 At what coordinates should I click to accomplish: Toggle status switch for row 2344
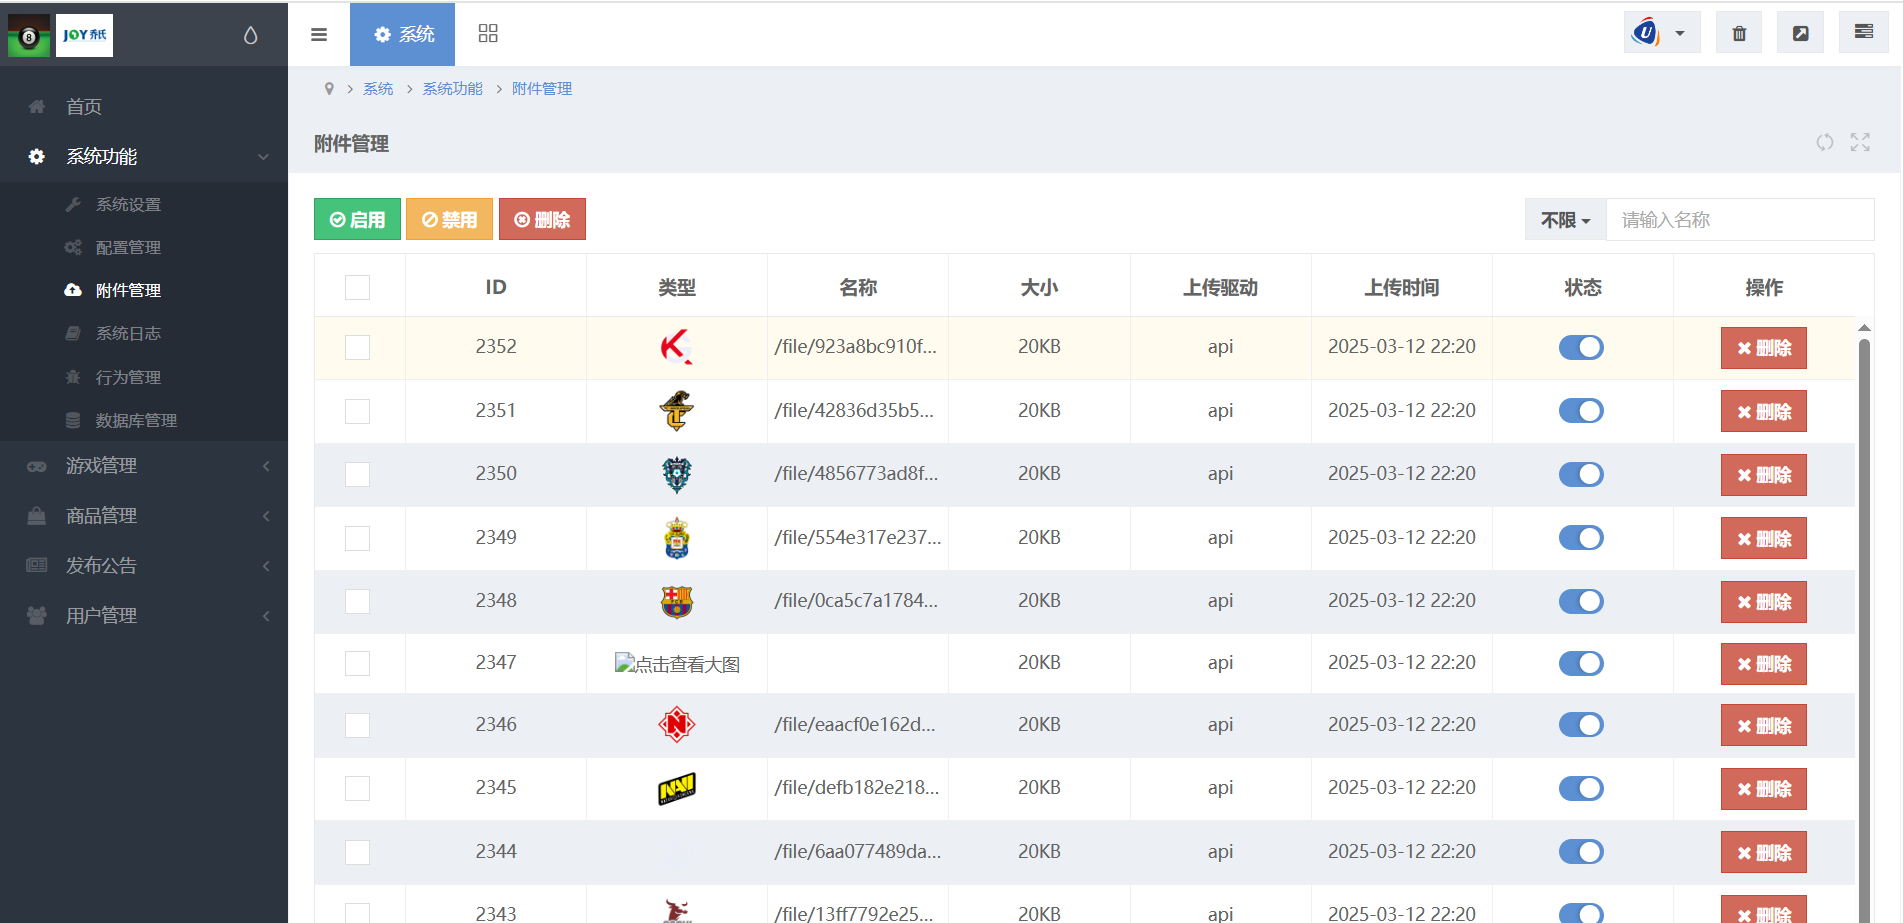pyautogui.click(x=1581, y=851)
